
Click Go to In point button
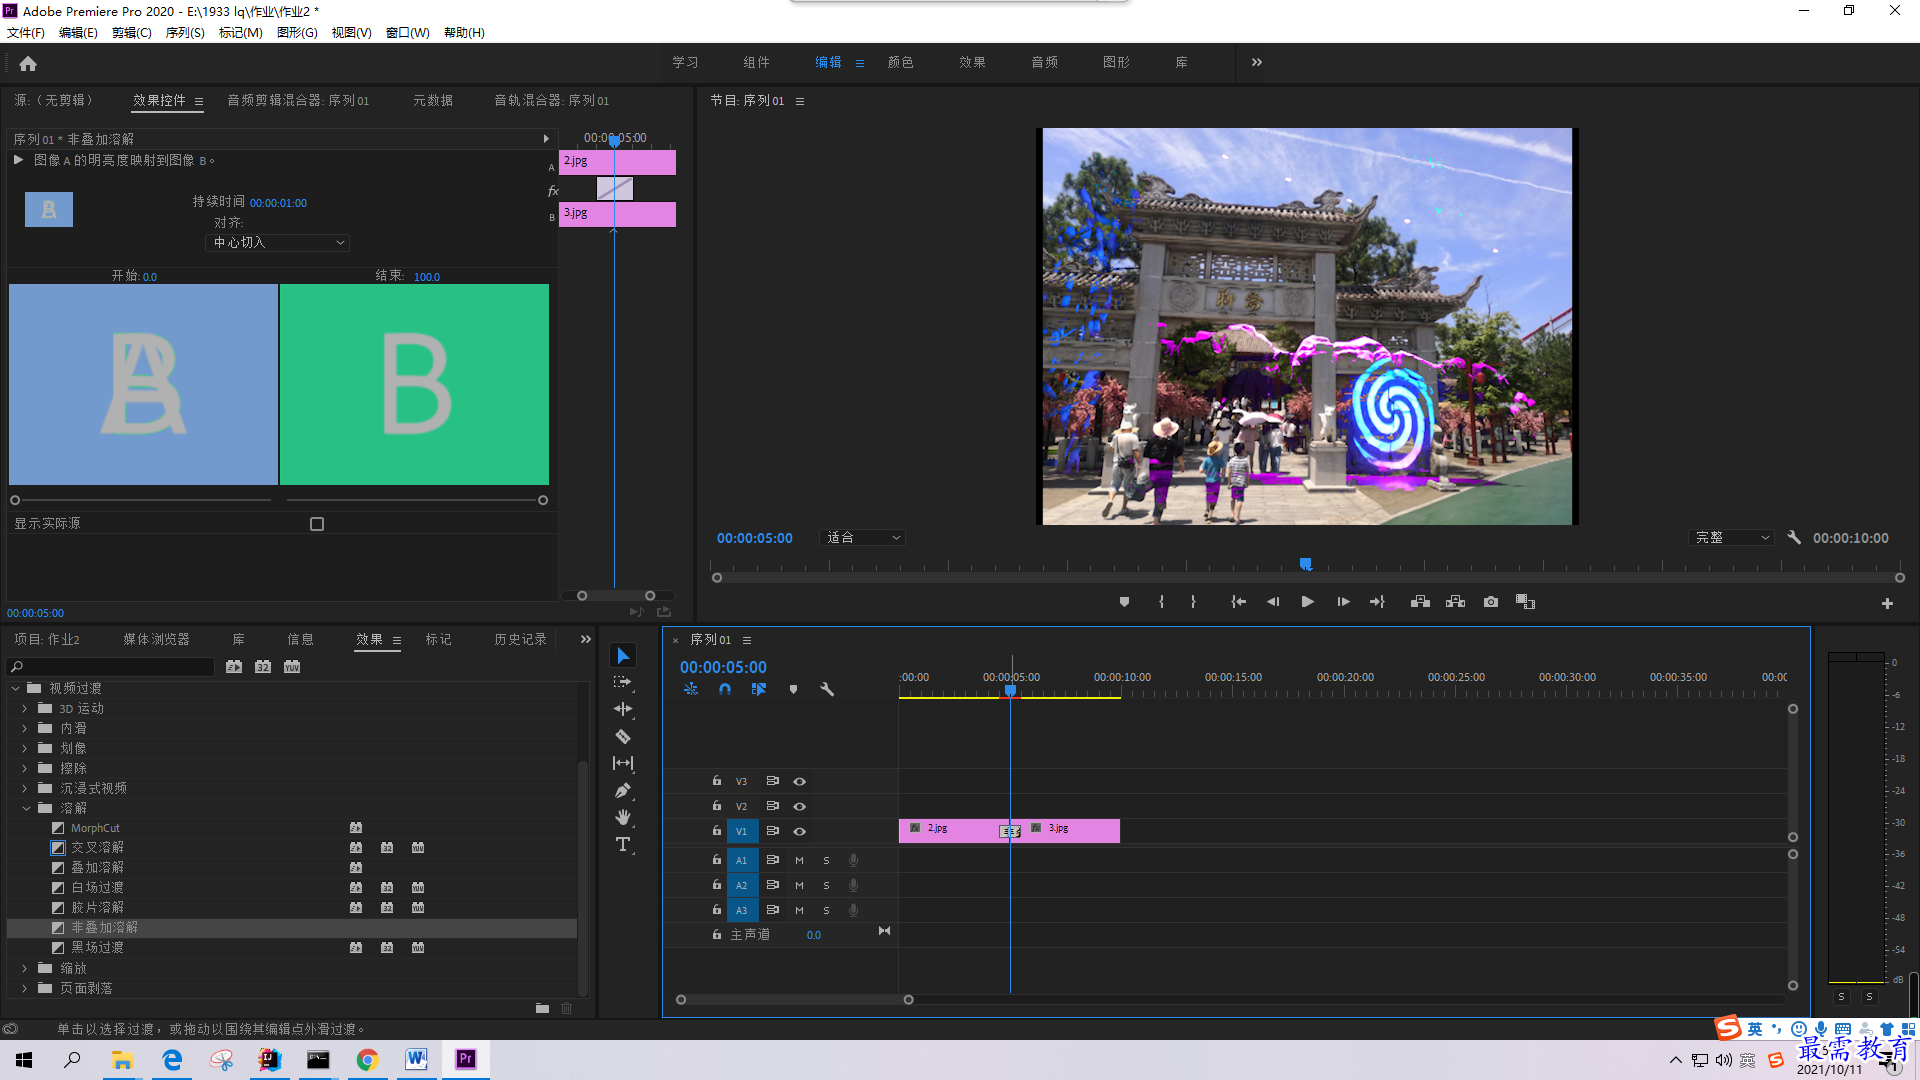click(1238, 602)
